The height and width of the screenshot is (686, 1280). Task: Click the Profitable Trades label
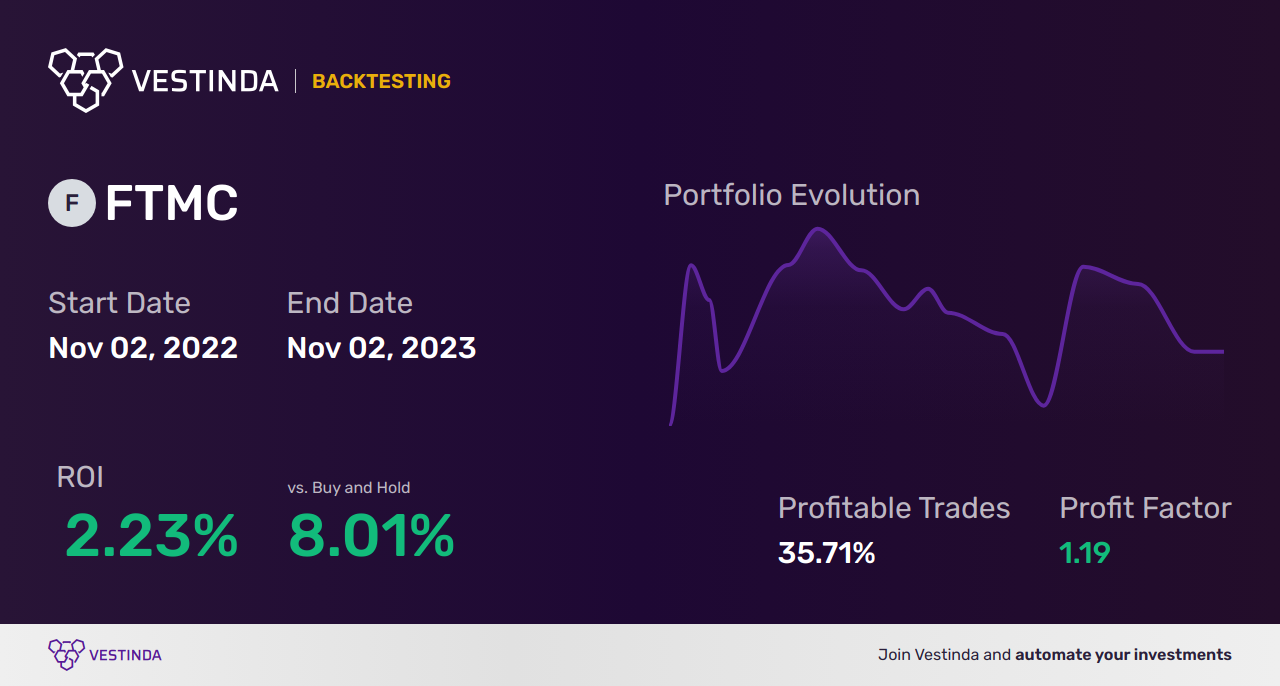893,508
